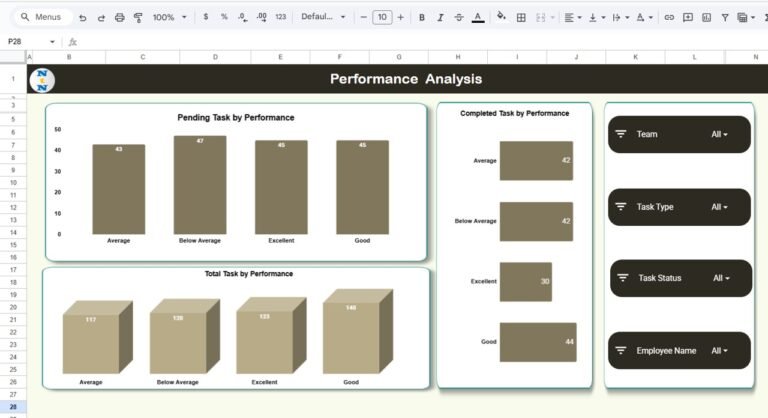The height and width of the screenshot is (418, 768).
Task: Click the Good bar labeled 44 in Completed chart
Action: tap(538, 342)
